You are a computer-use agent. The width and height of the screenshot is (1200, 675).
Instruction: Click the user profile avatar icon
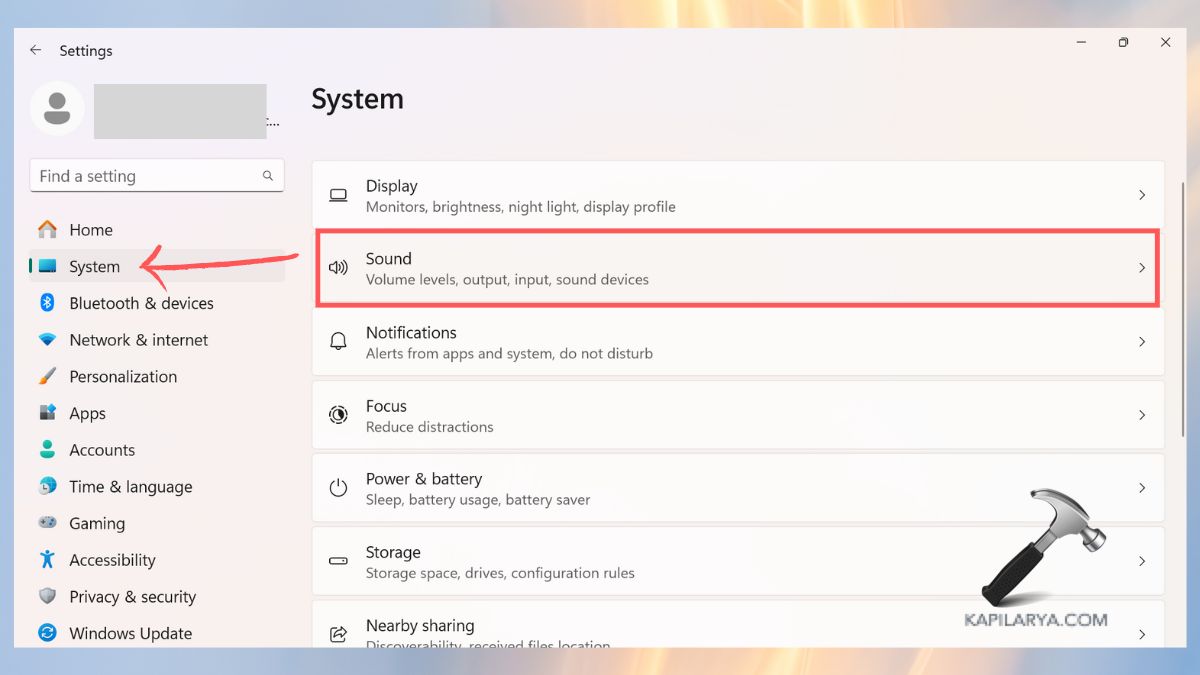[57, 108]
